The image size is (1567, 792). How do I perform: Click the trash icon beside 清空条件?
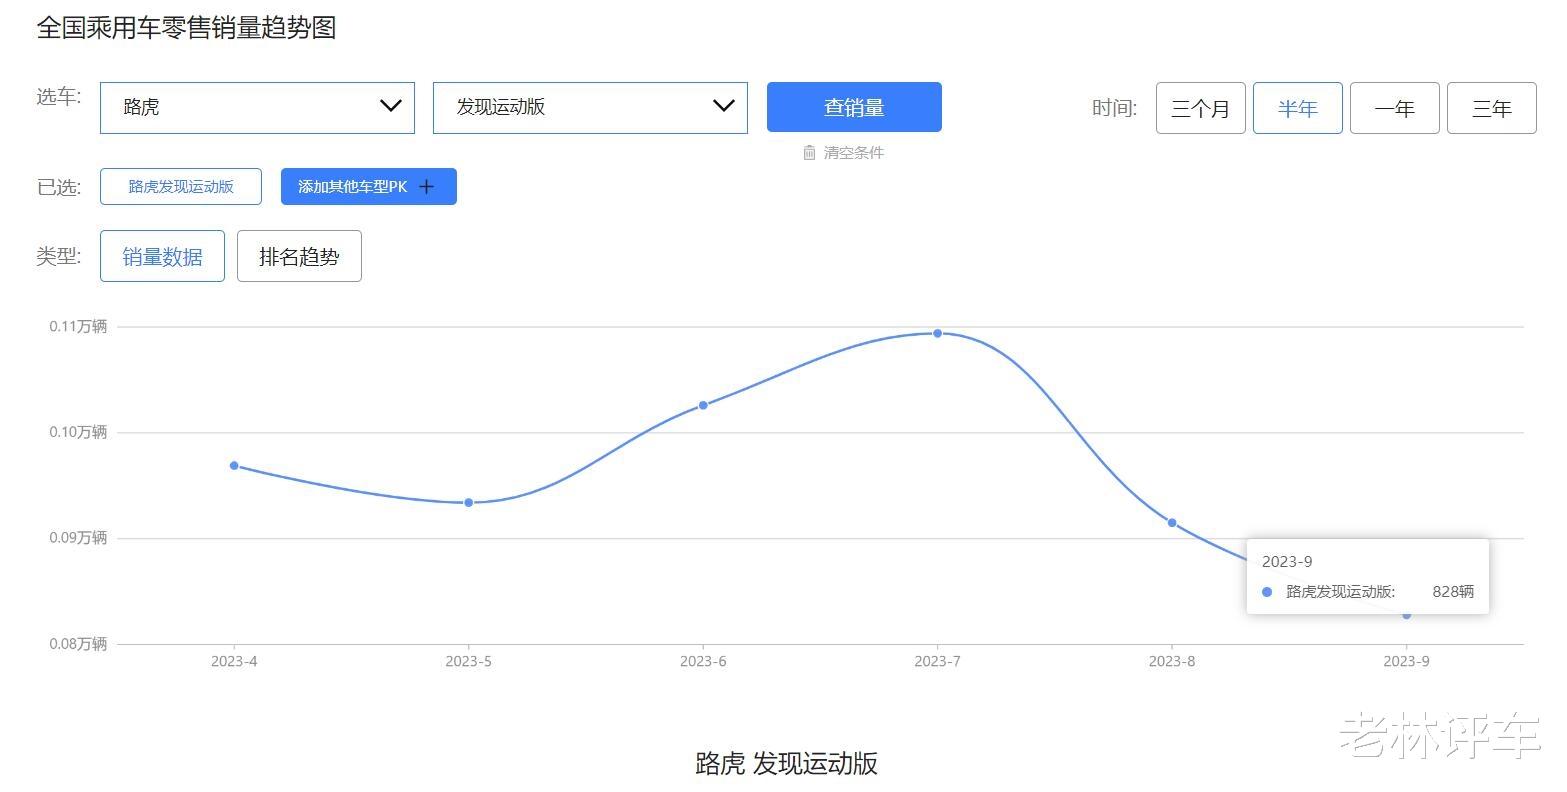(x=810, y=153)
